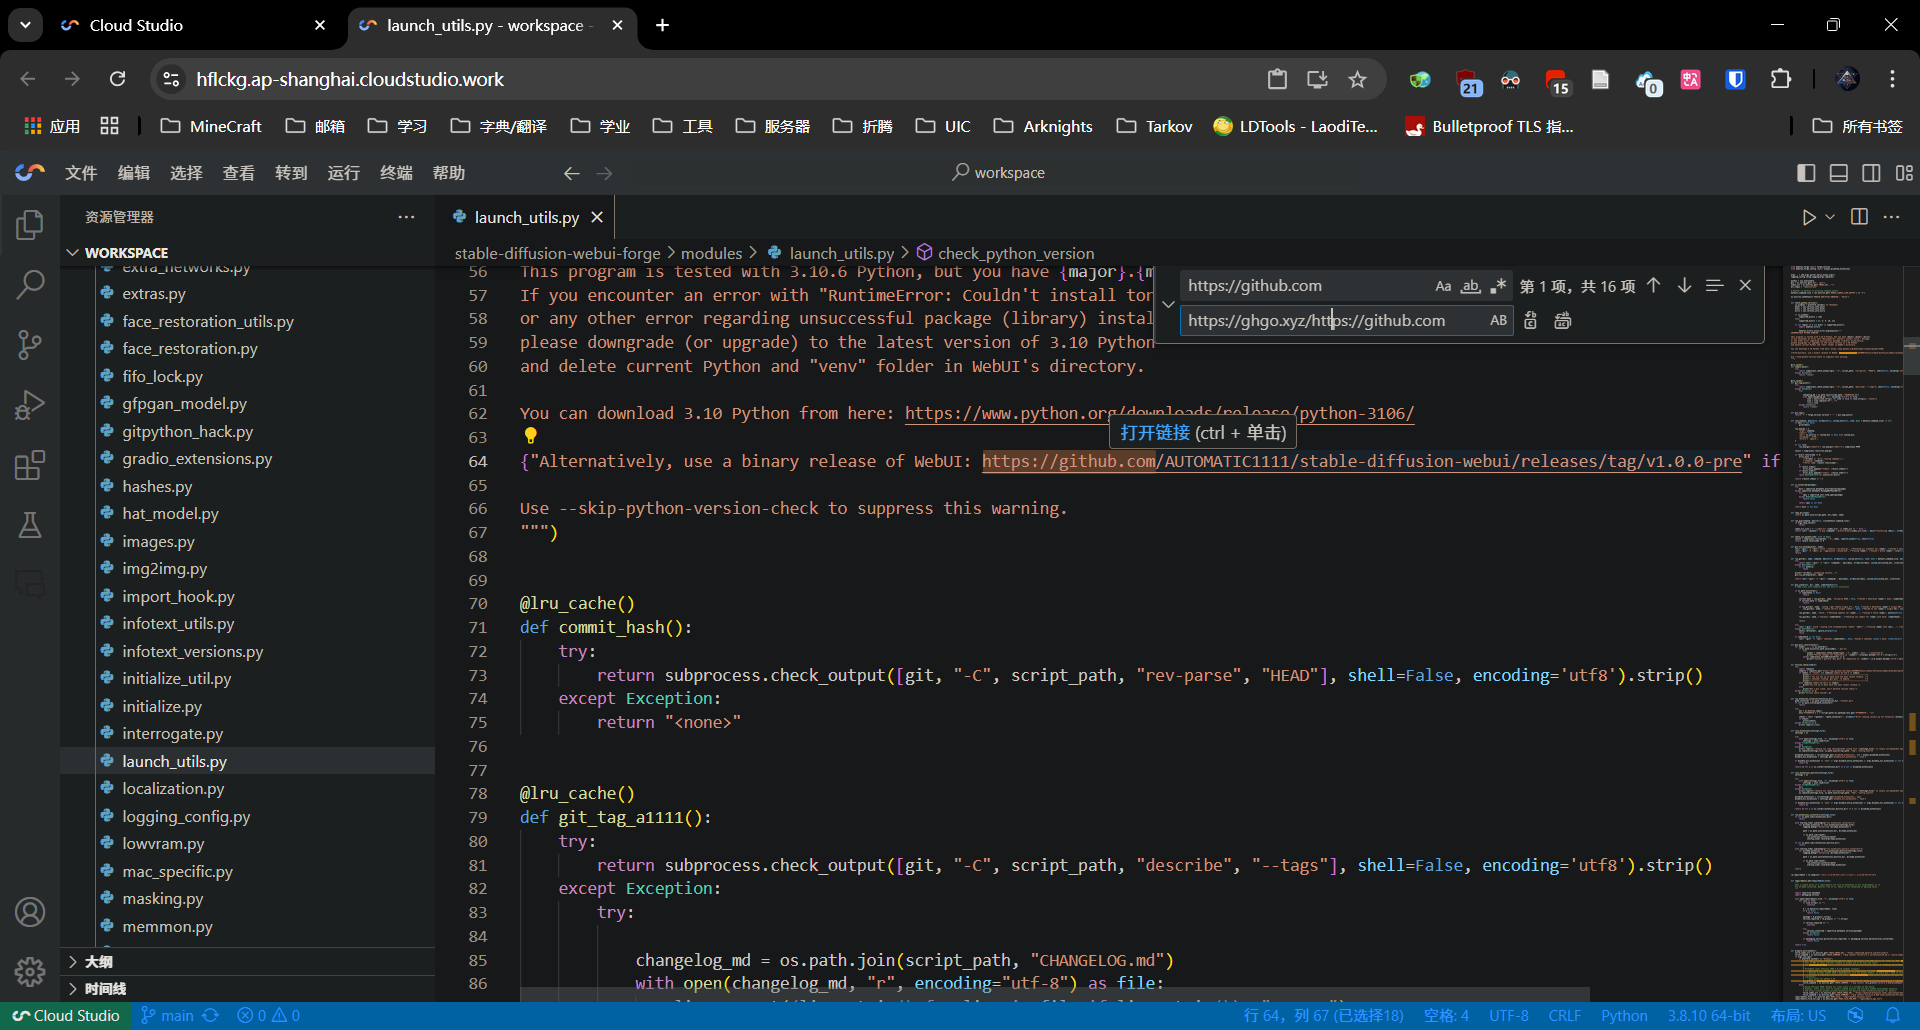The height and width of the screenshot is (1030, 1920).
Task: Open the Extensions view
Action: 30,465
